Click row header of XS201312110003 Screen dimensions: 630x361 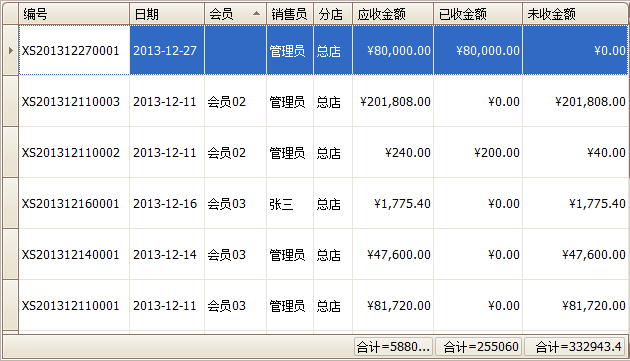11,101
